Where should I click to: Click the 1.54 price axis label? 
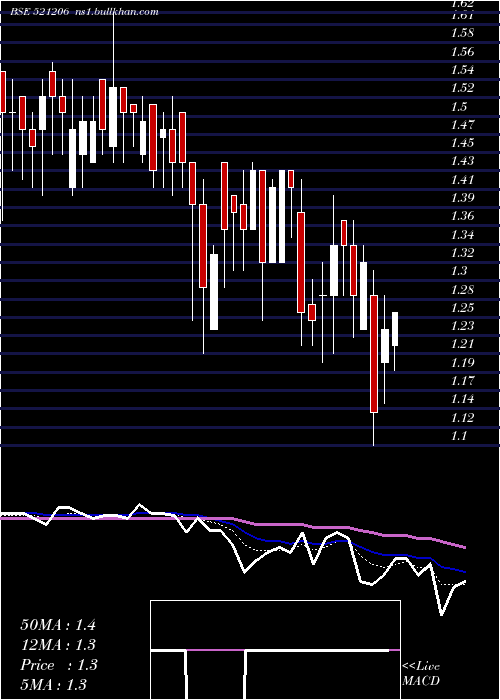(x=462, y=70)
